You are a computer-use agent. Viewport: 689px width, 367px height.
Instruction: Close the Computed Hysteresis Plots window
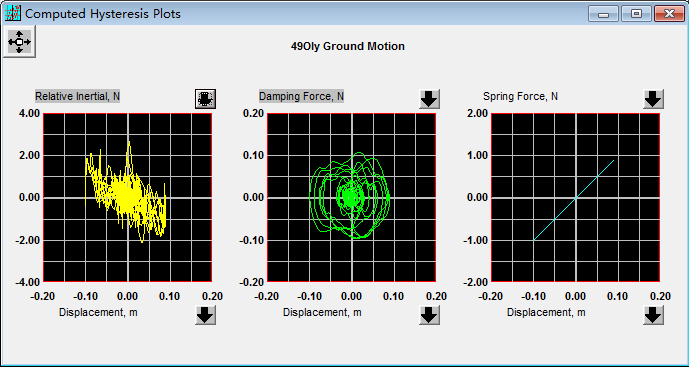tap(669, 14)
